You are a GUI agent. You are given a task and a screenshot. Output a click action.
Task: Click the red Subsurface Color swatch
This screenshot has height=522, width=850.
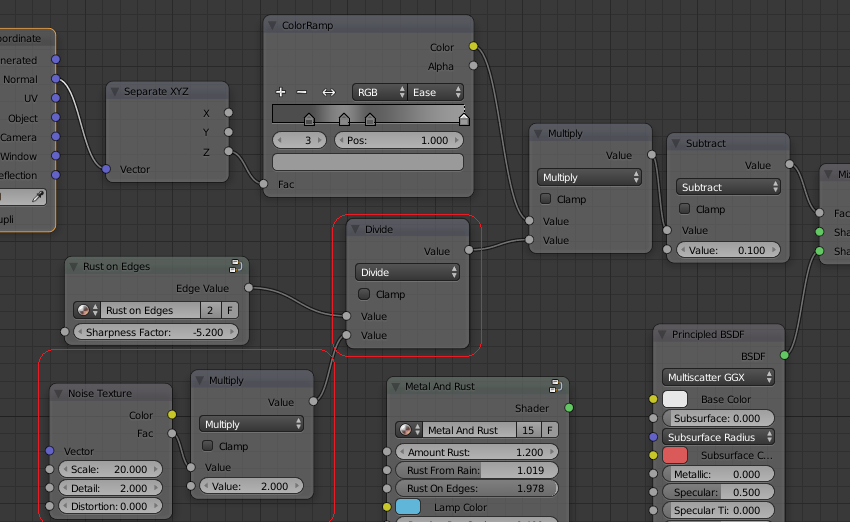pos(675,455)
